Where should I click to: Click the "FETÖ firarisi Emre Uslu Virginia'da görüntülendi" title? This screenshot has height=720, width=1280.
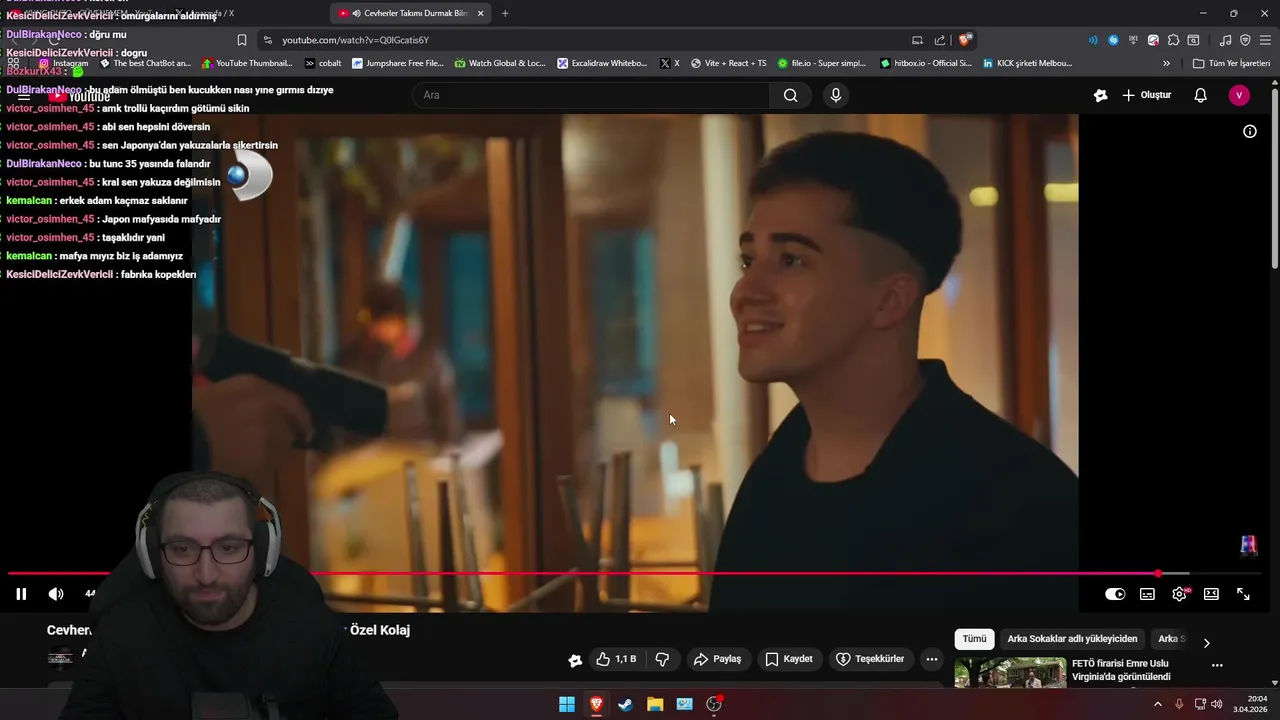(1121, 670)
